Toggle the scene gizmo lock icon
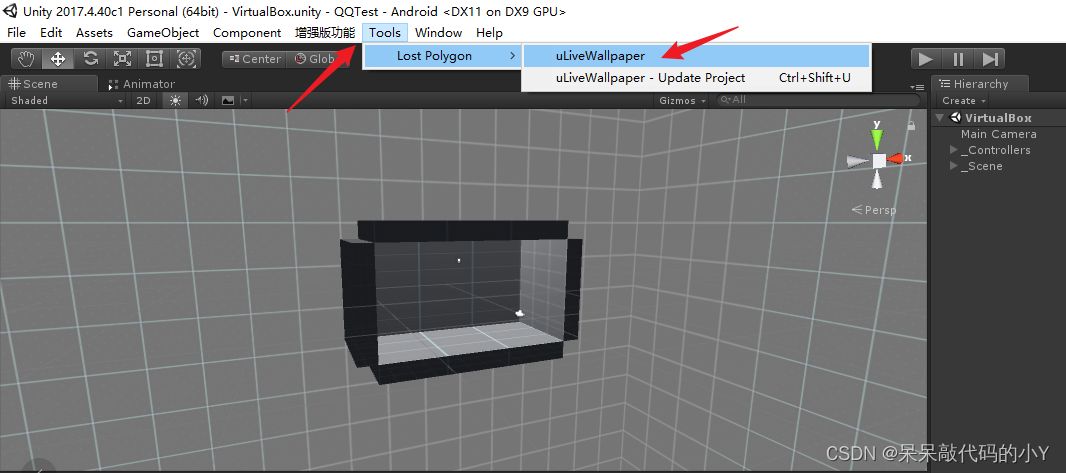 [911, 125]
